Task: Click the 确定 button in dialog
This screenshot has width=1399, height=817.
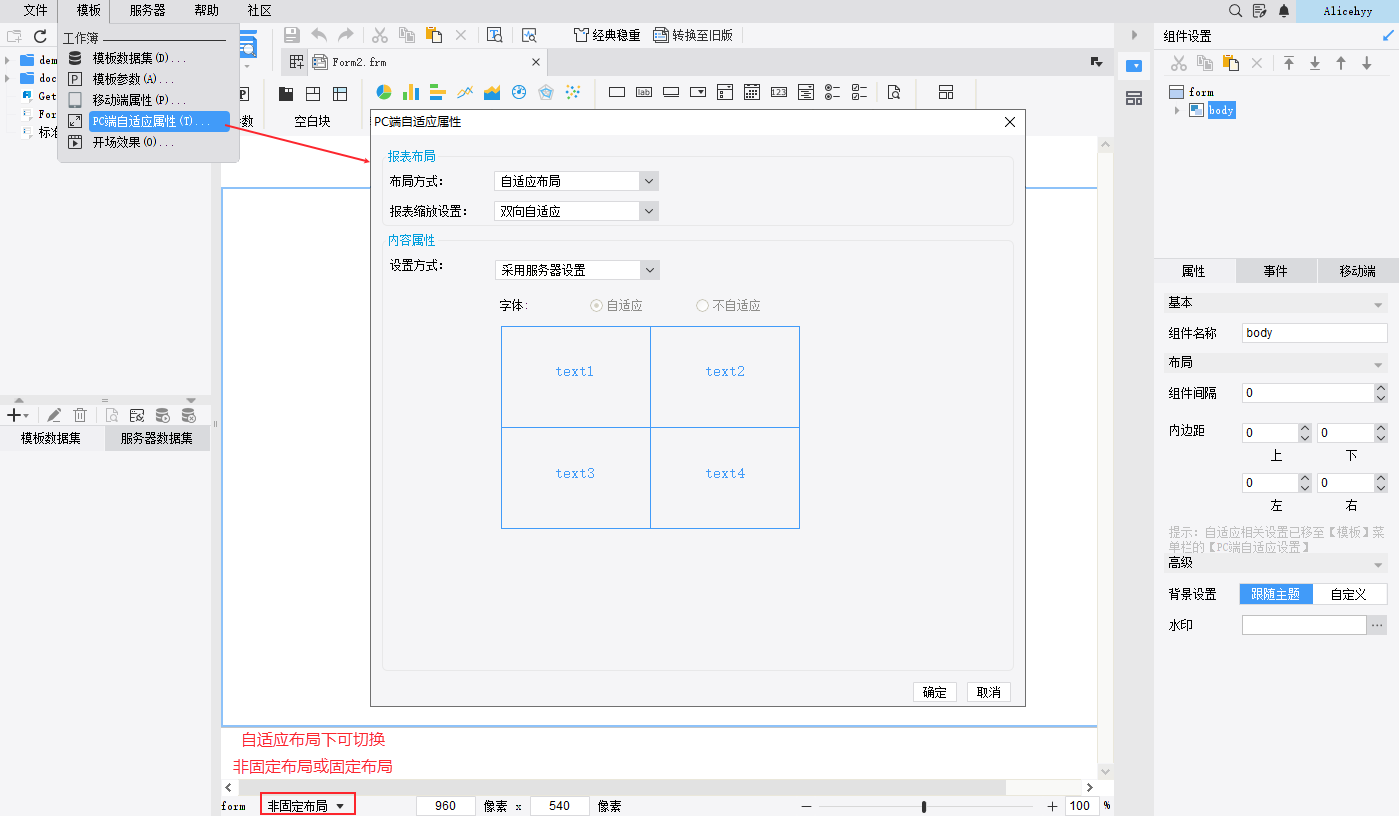Action: click(935, 692)
